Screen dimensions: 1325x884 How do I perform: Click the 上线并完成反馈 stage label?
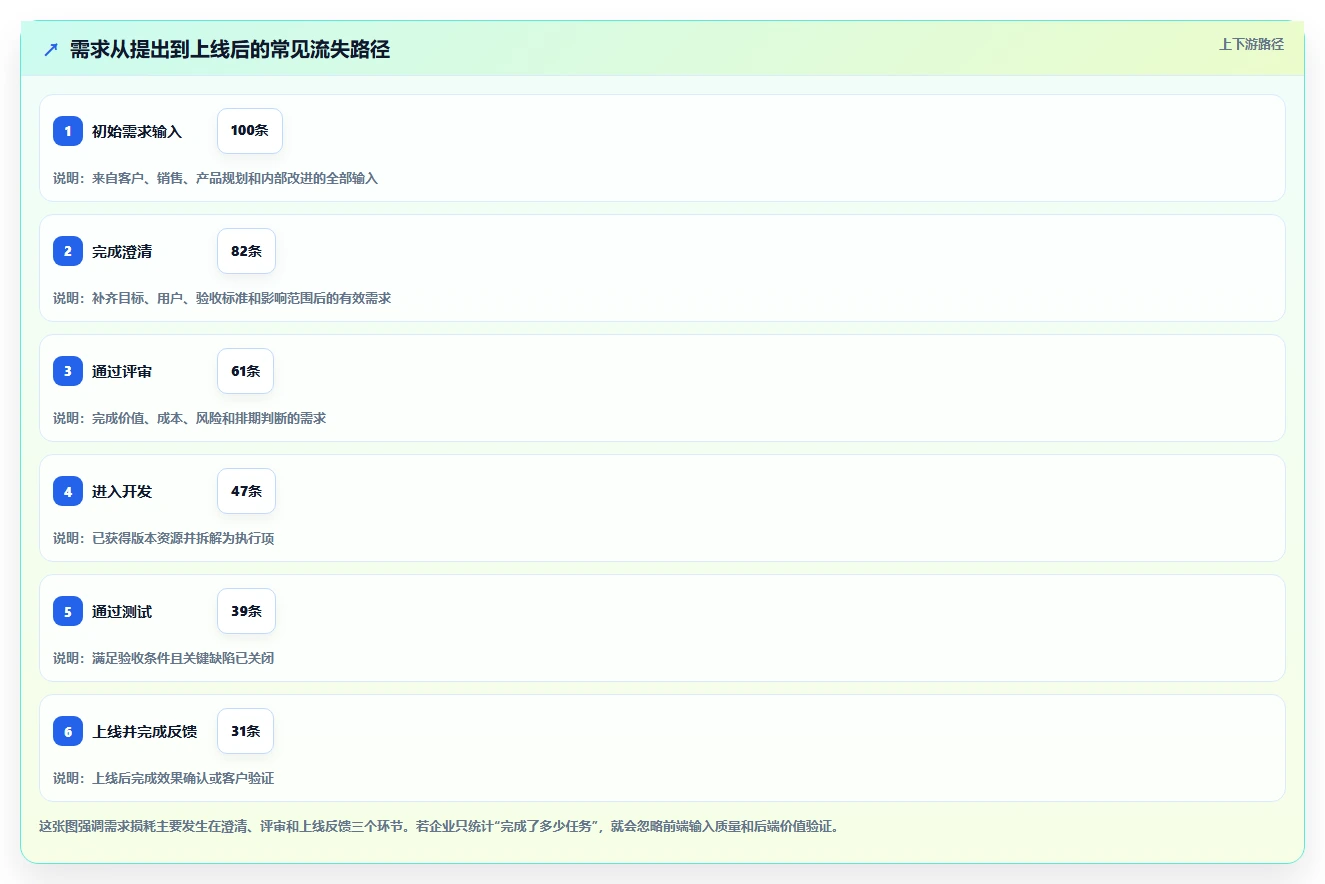click(145, 731)
